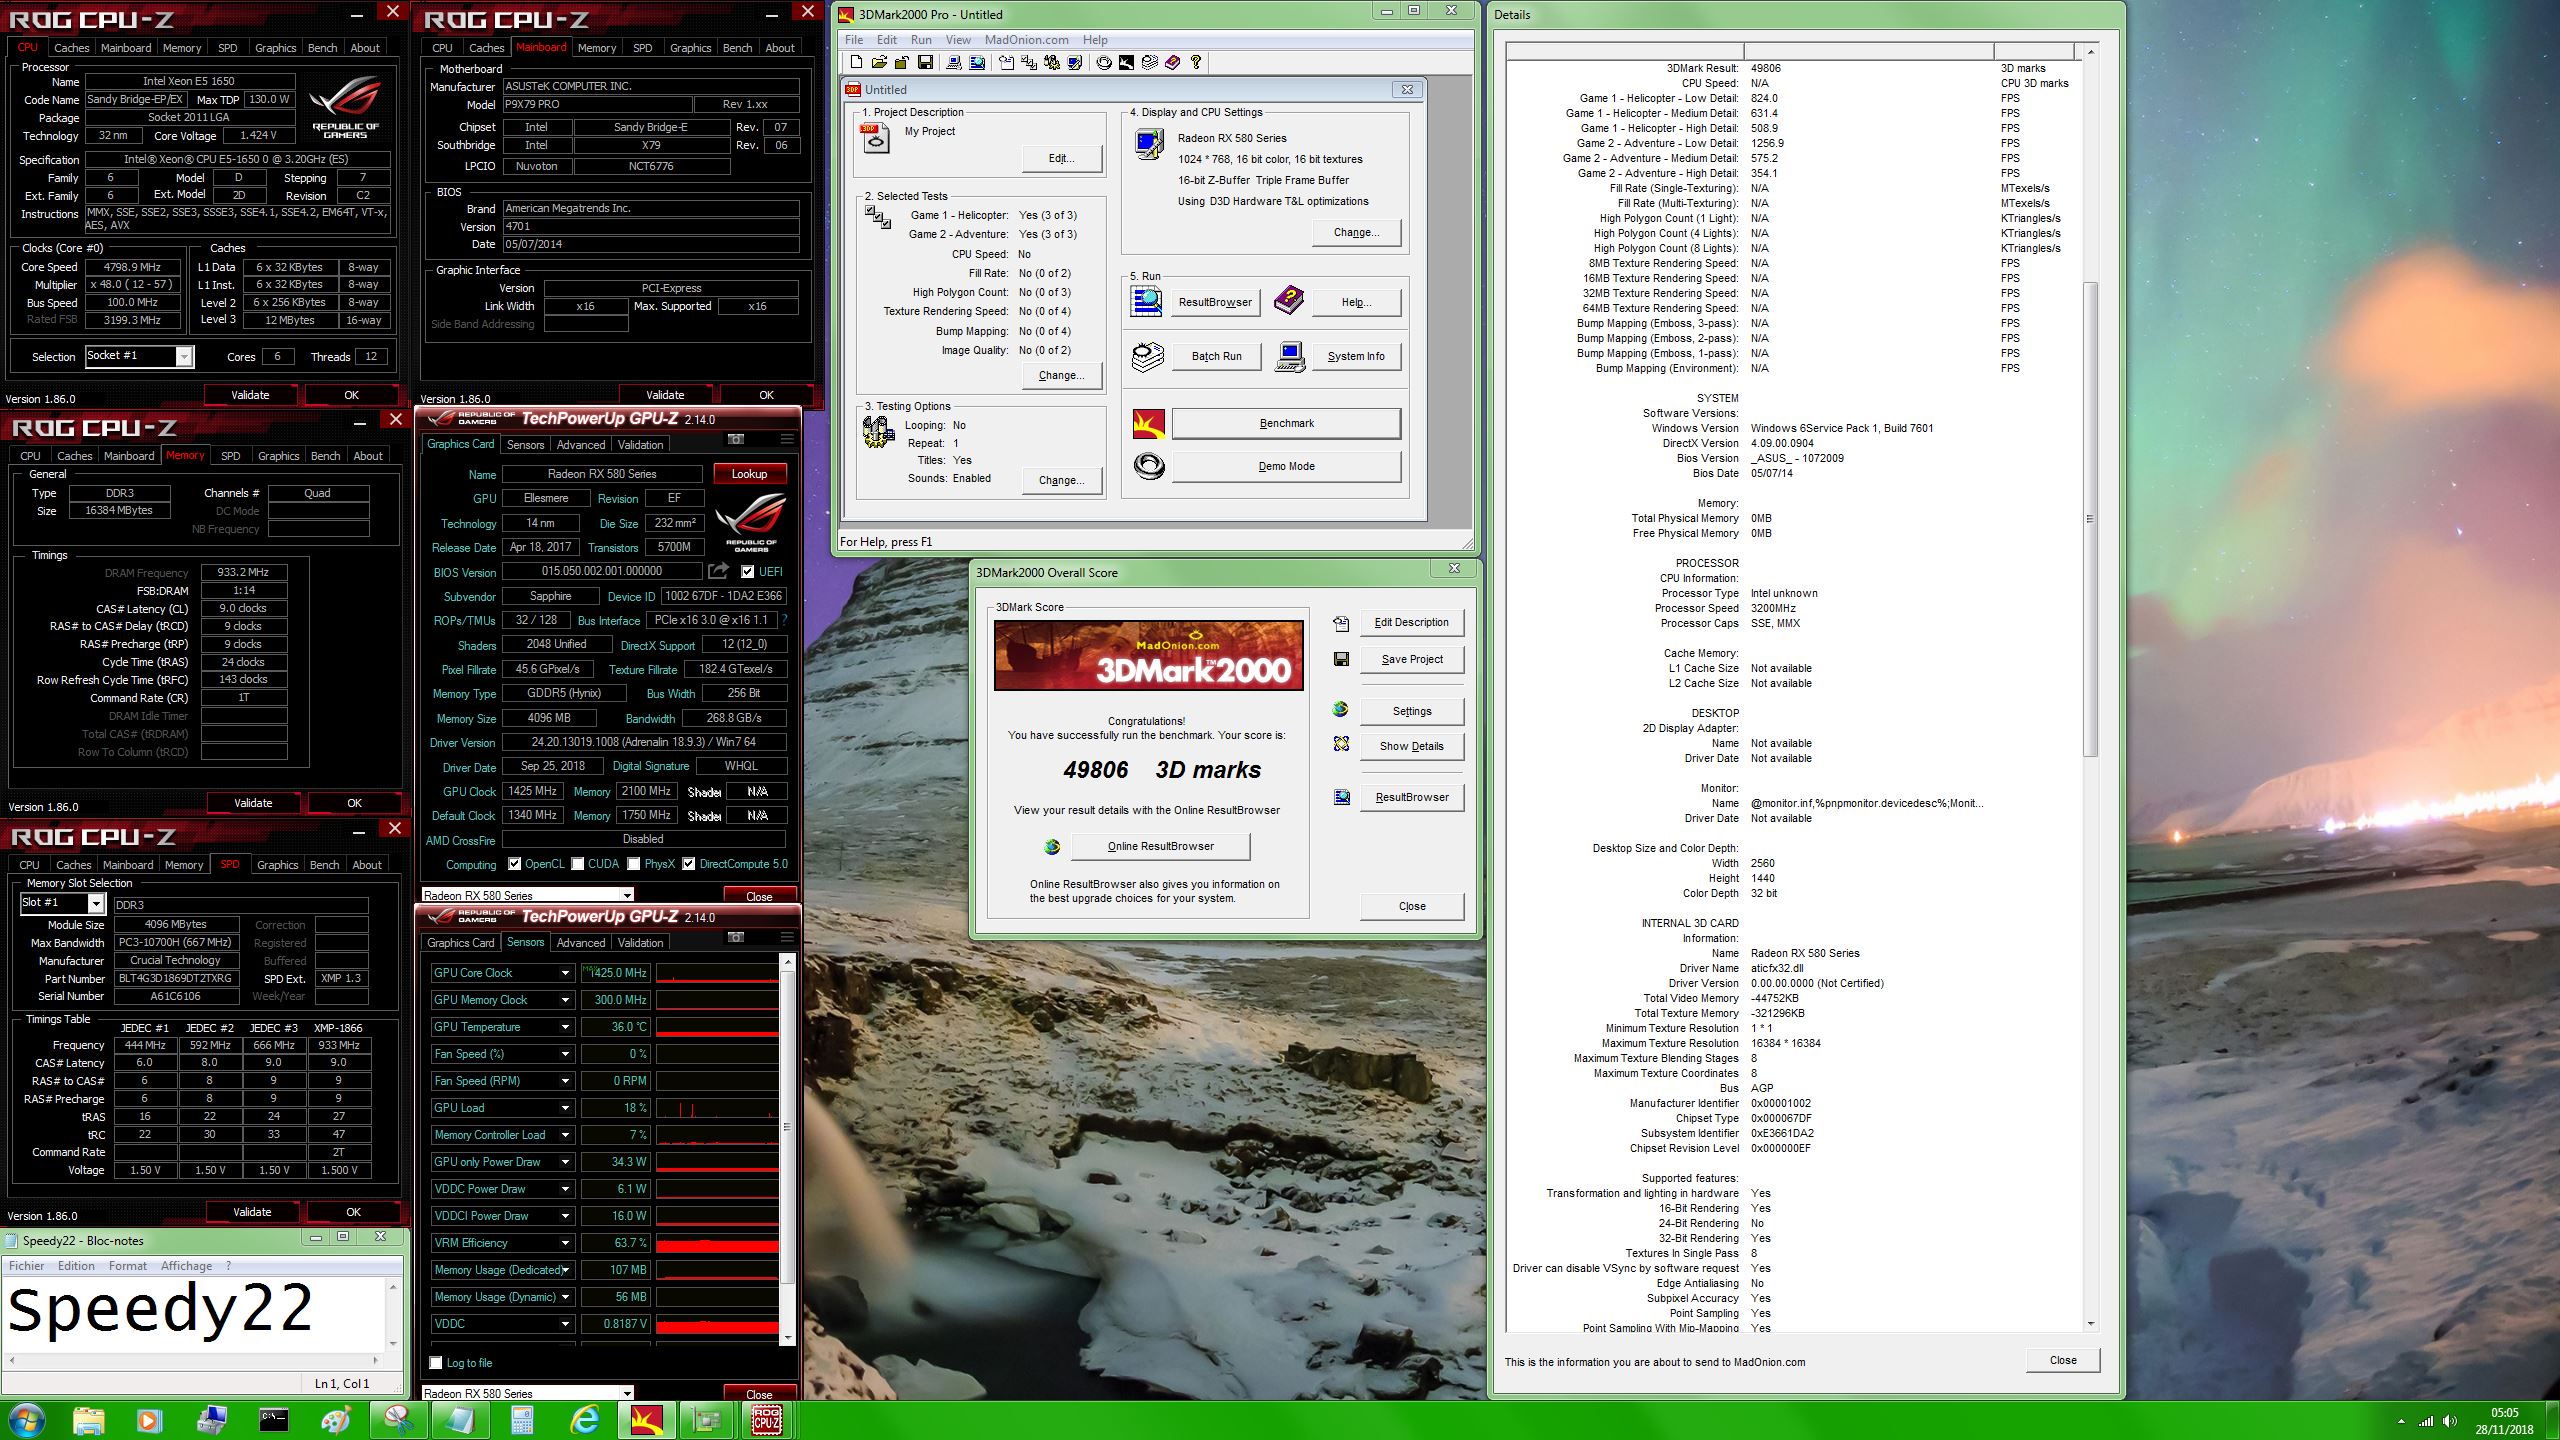Viewport: 2560px width, 1440px height.
Task: Click Edit Description icon in score dialog
Action: pos(1341,623)
